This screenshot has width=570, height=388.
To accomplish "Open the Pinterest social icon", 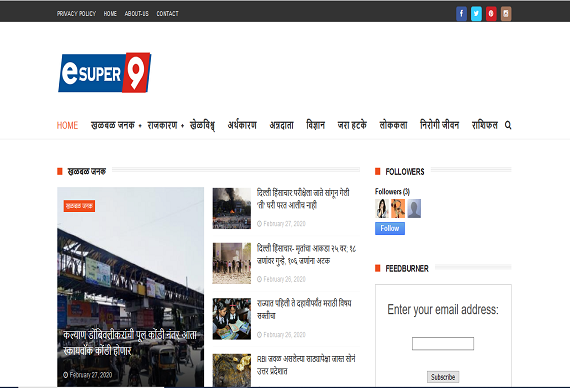I will [491, 14].
